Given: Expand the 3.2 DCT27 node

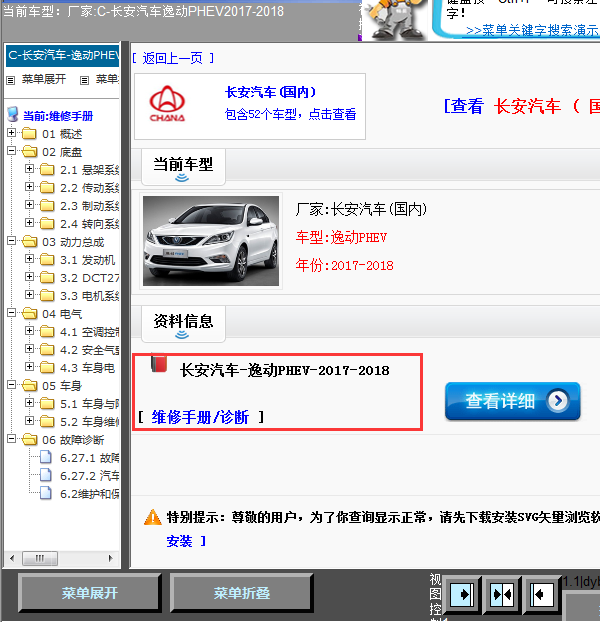Looking at the screenshot, I should (29, 276).
